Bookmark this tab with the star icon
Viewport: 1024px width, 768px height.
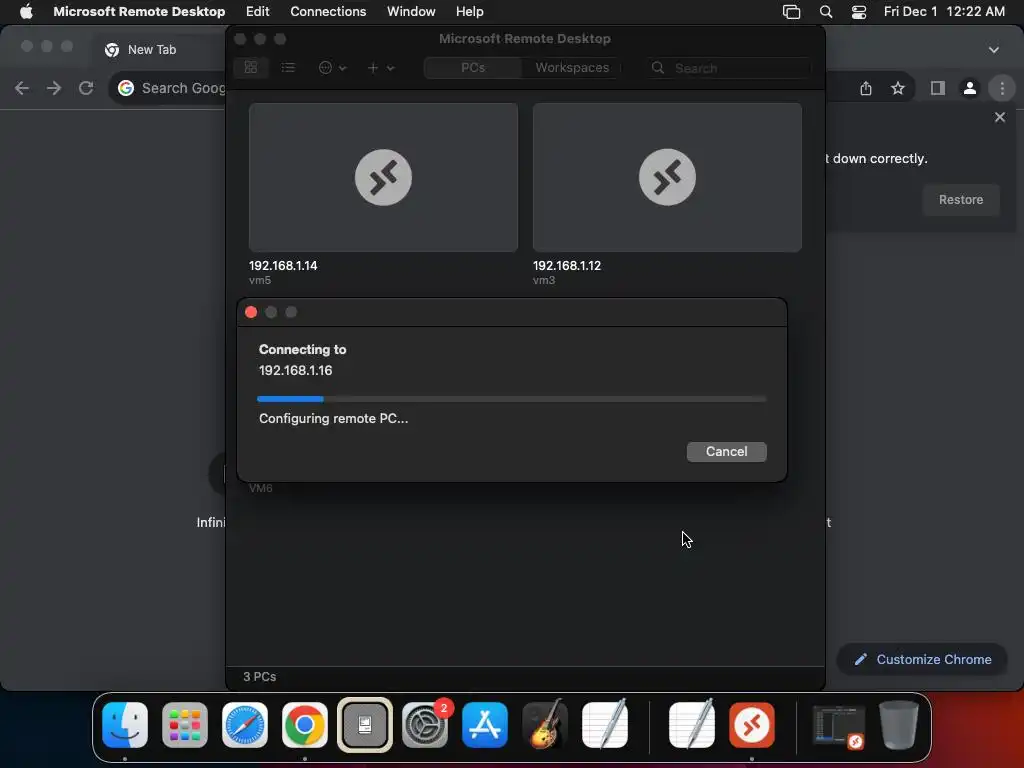(x=898, y=88)
